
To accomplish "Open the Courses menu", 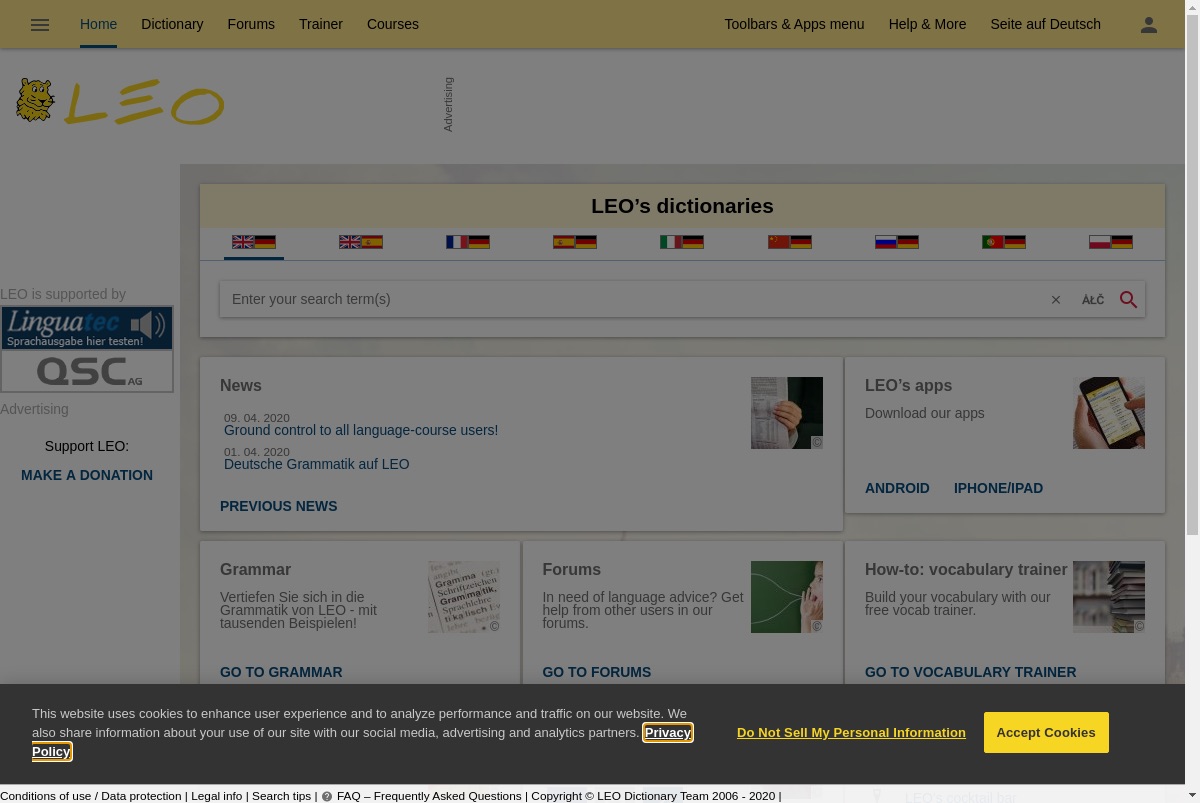I will pos(393,24).
